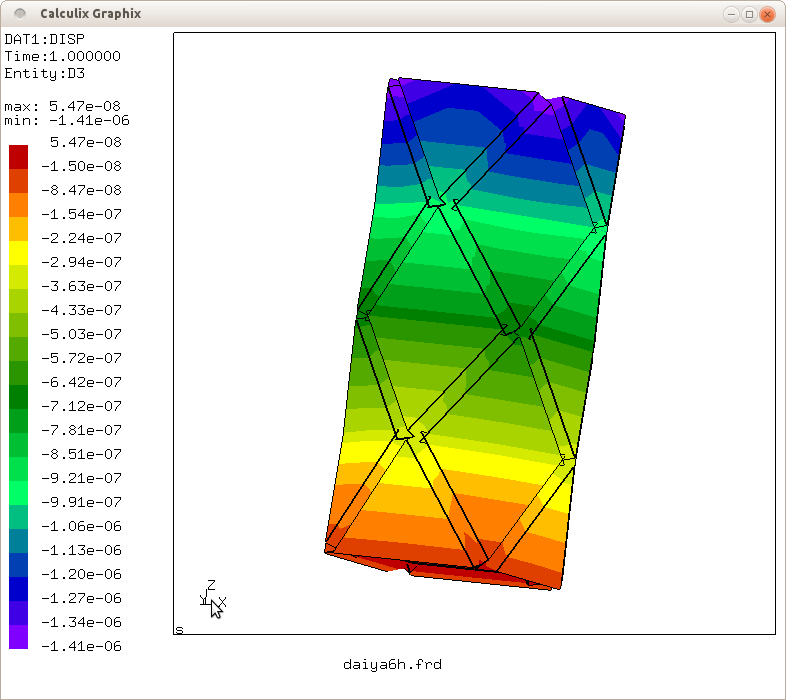The width and height of the screenshot is (786, 700).
Task: Click the 'Calculix Graphix' window title
Action: pos(91,14)
